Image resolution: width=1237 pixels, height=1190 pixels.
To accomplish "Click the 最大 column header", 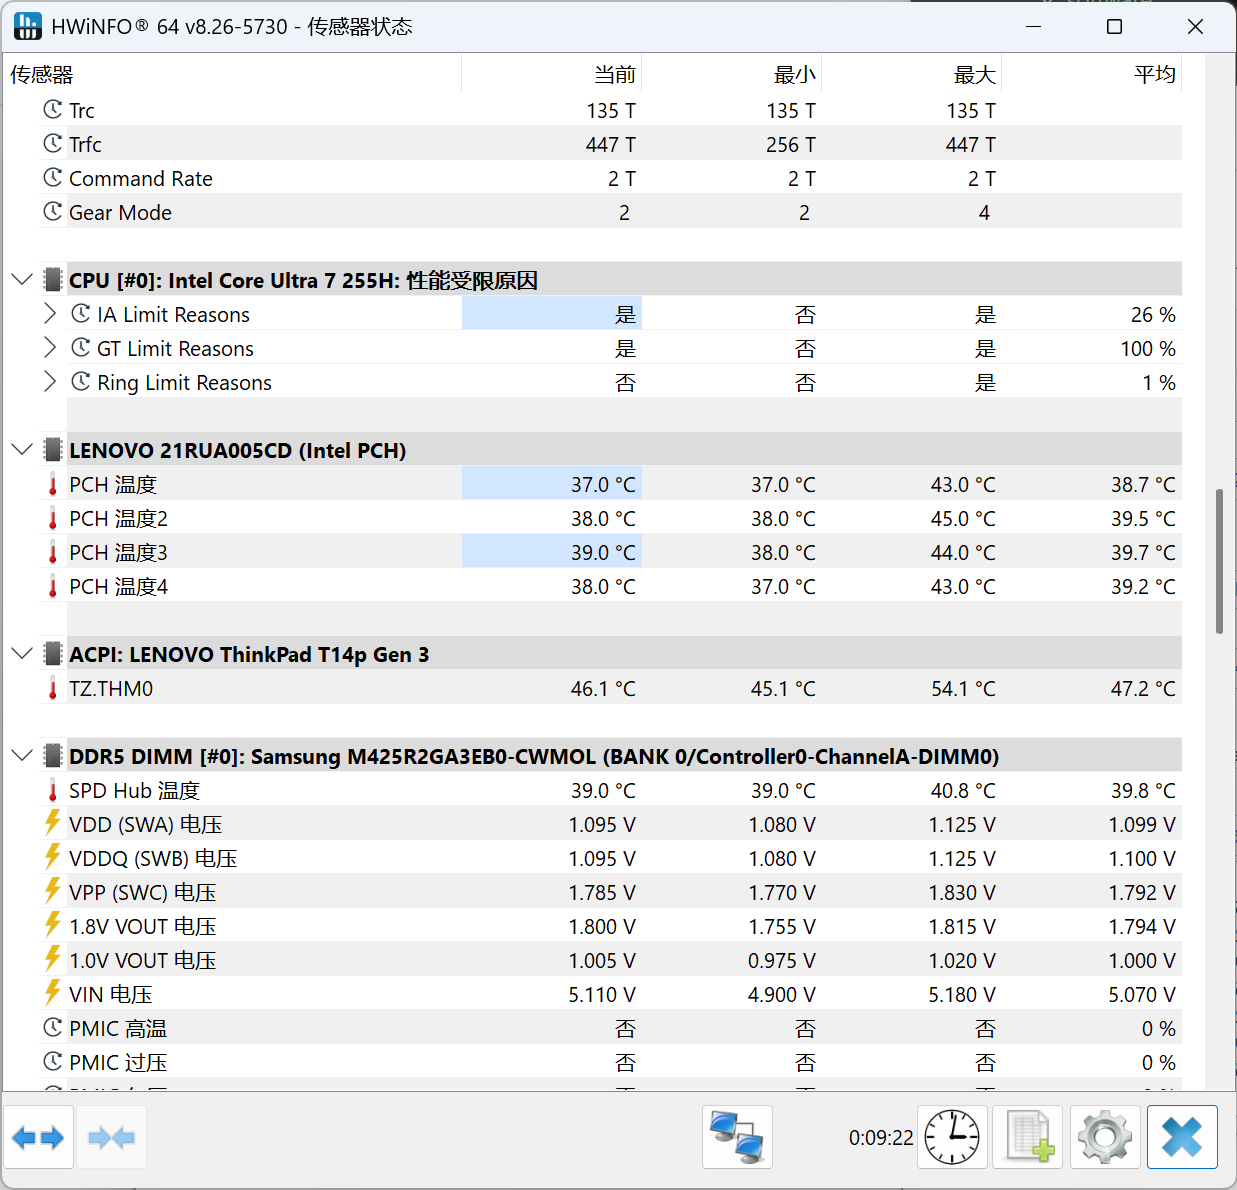I will point(912,74).
